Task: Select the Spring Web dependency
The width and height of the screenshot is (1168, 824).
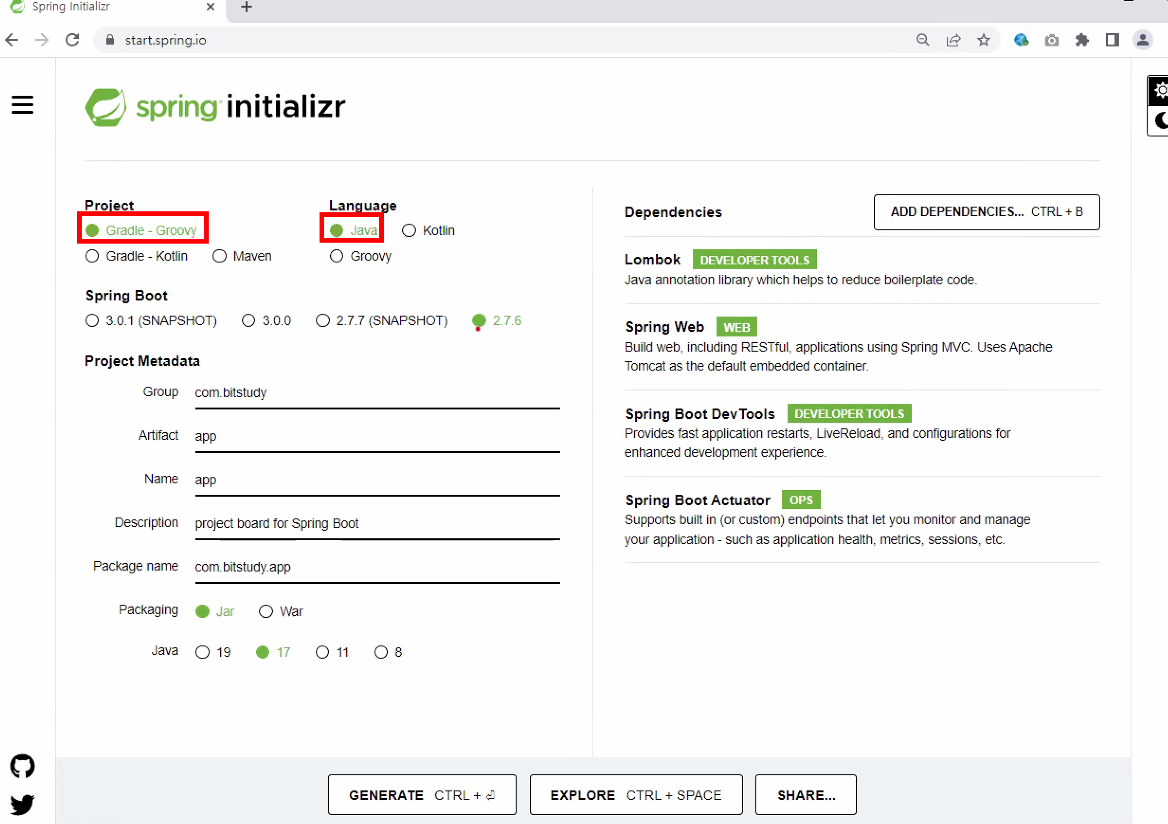Action: (x=862, y=346)
